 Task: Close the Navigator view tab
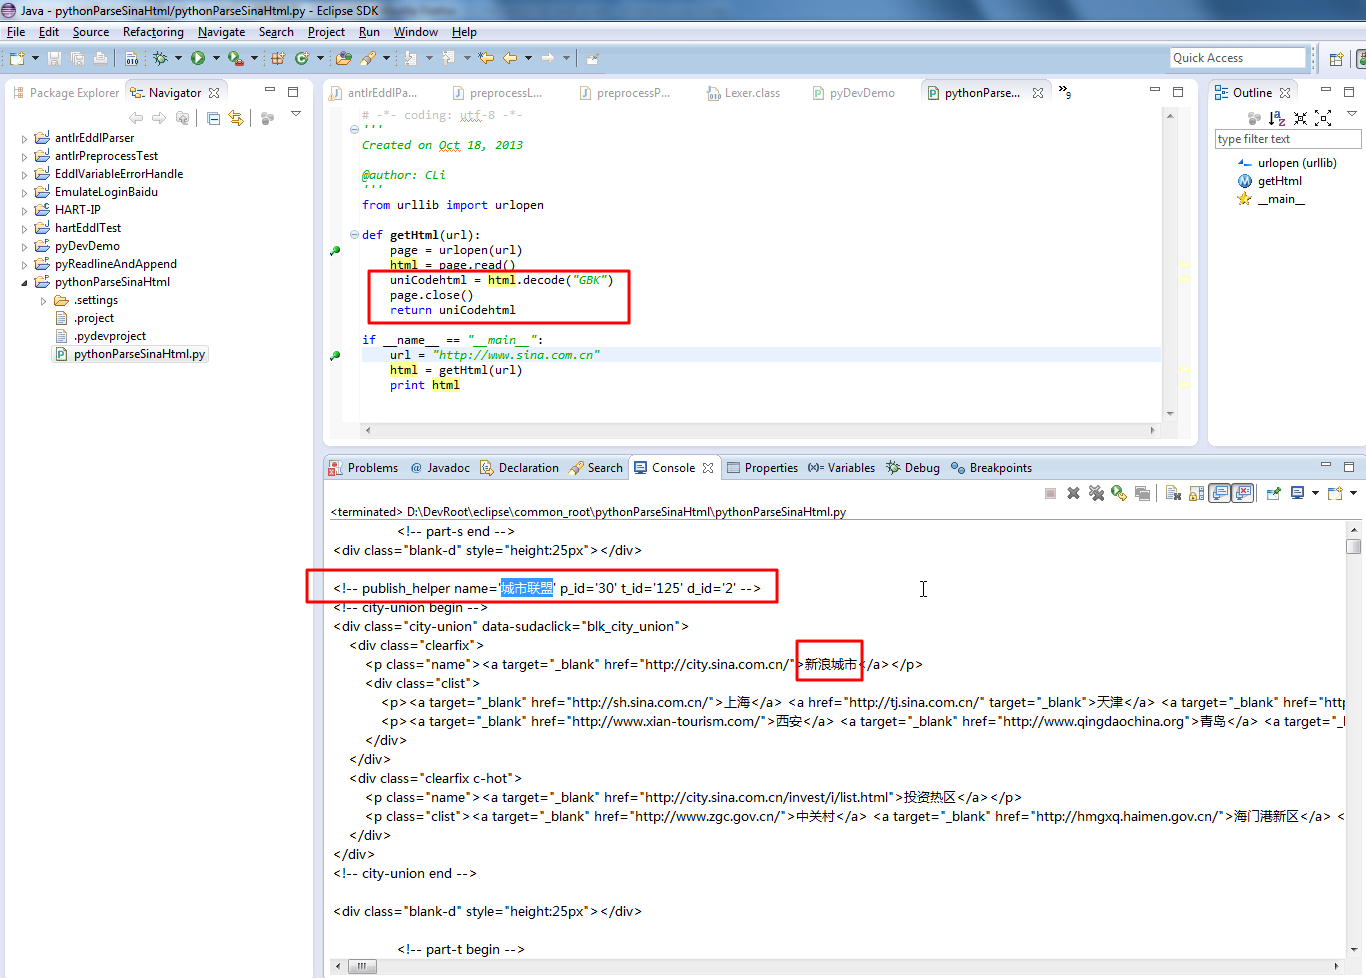pos(214,93)
